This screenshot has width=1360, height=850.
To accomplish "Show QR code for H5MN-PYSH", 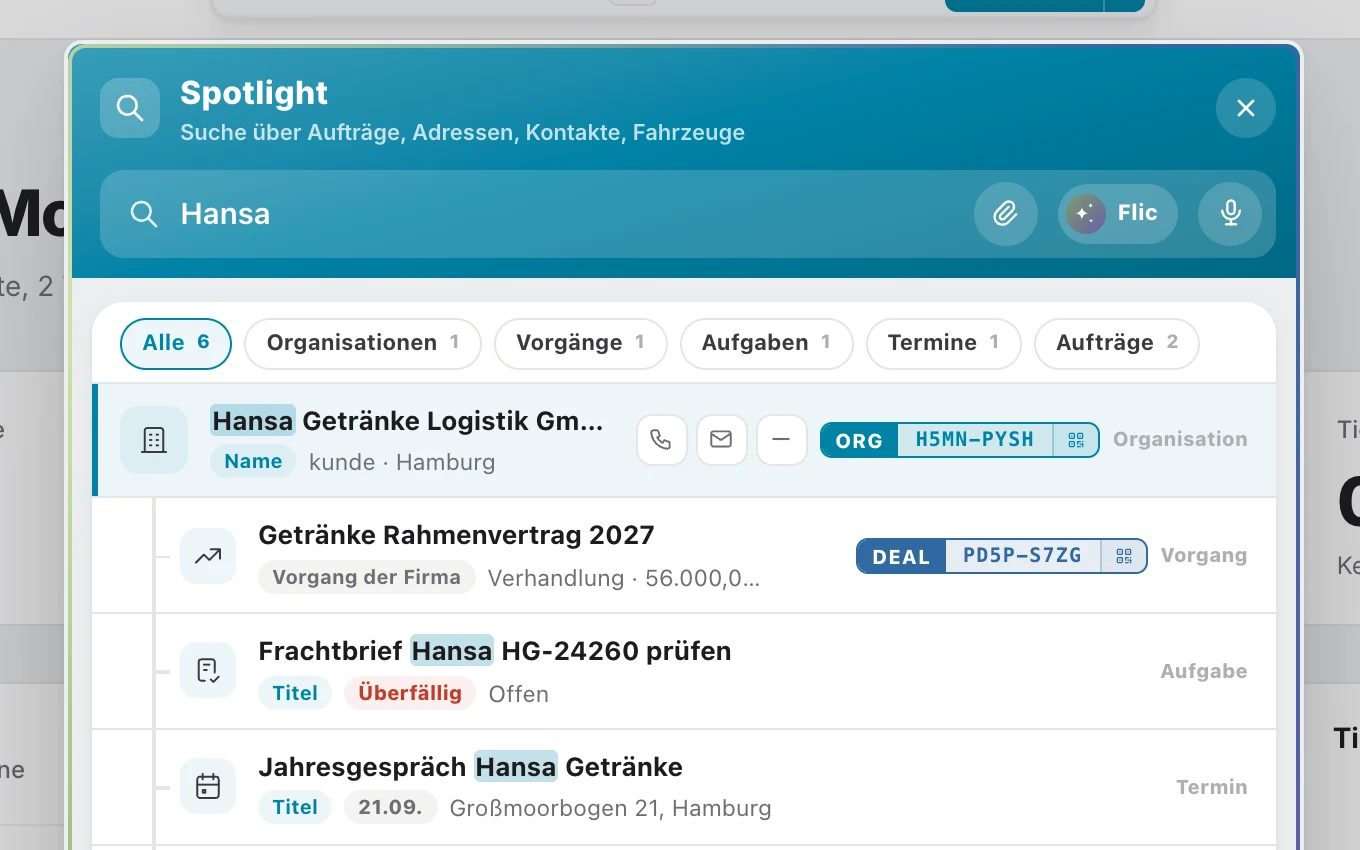I will coord(1076,440).
